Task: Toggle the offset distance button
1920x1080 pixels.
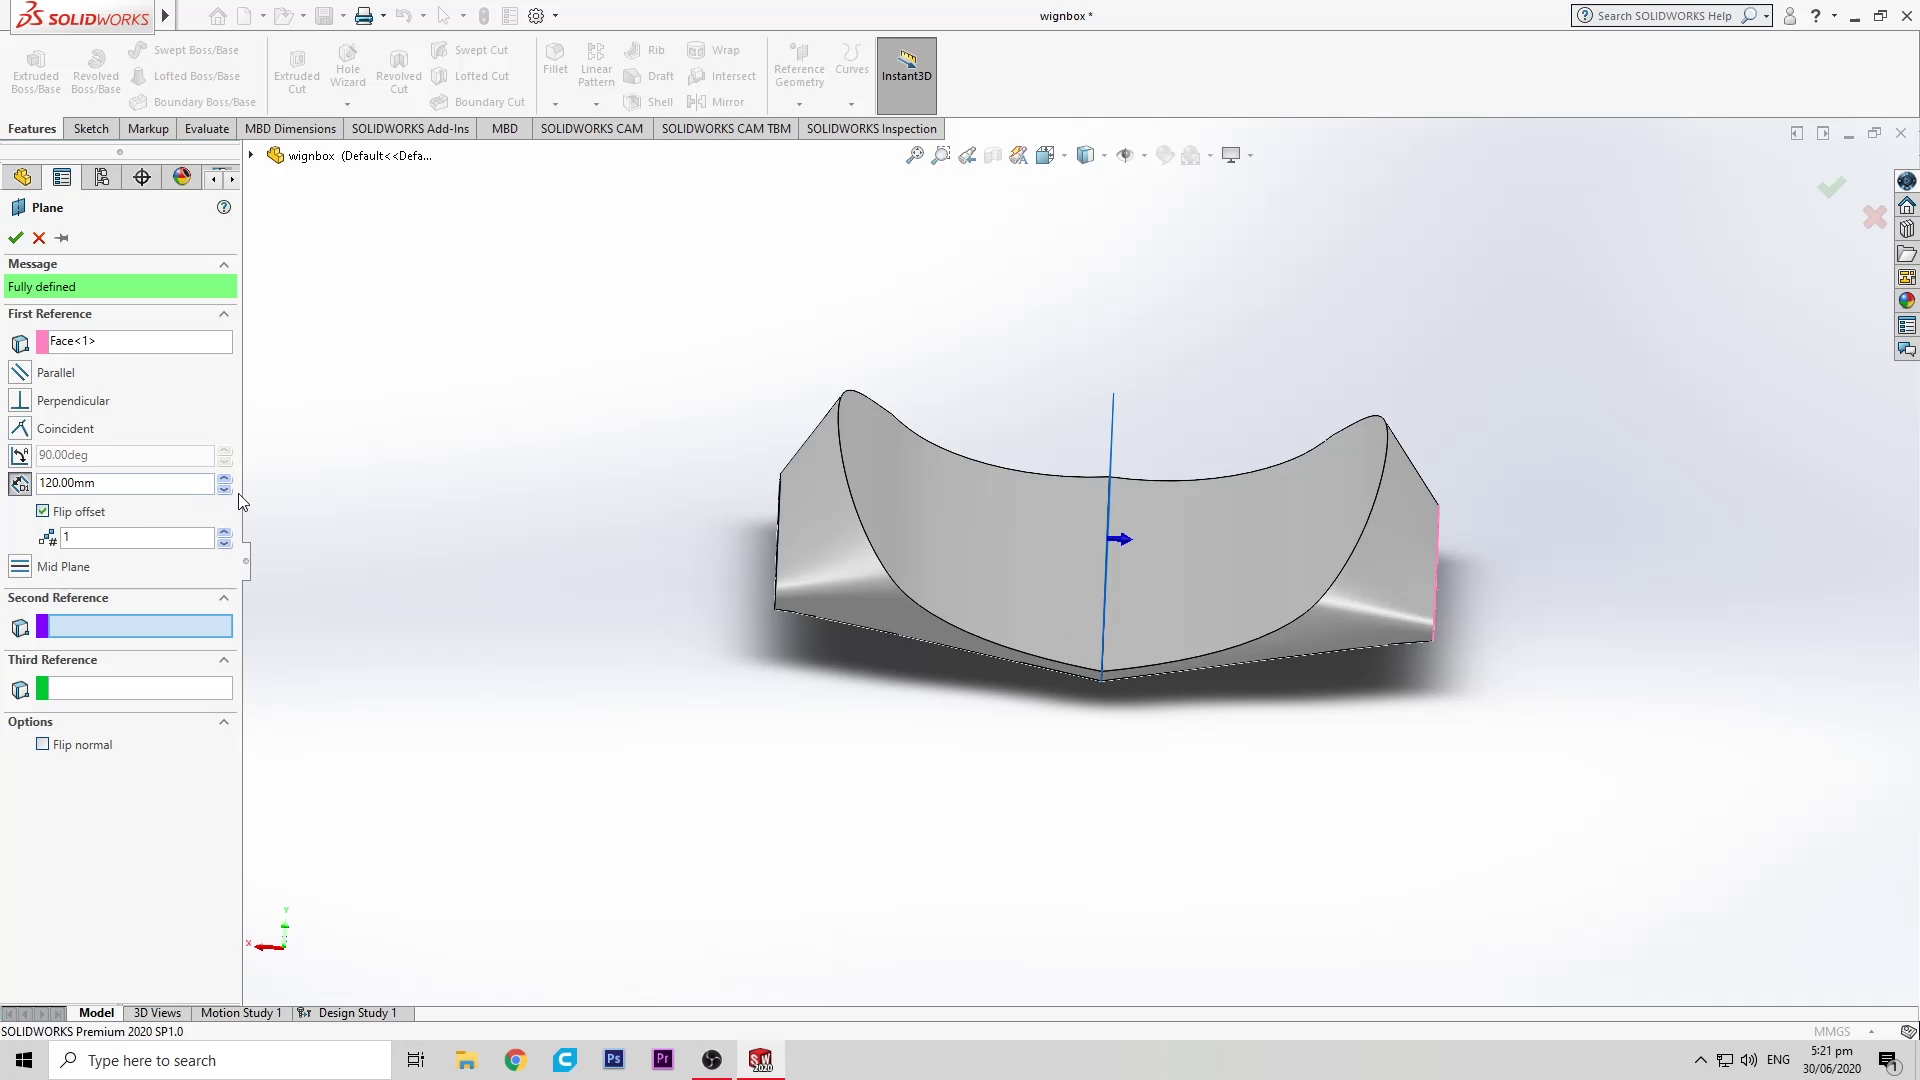Action: click(x=19, y=483)
